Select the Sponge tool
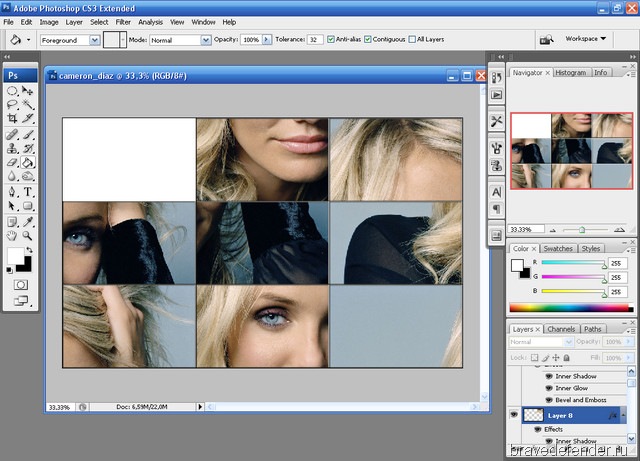Viewport: 640px width, 461px height. [x=27, y=176]
